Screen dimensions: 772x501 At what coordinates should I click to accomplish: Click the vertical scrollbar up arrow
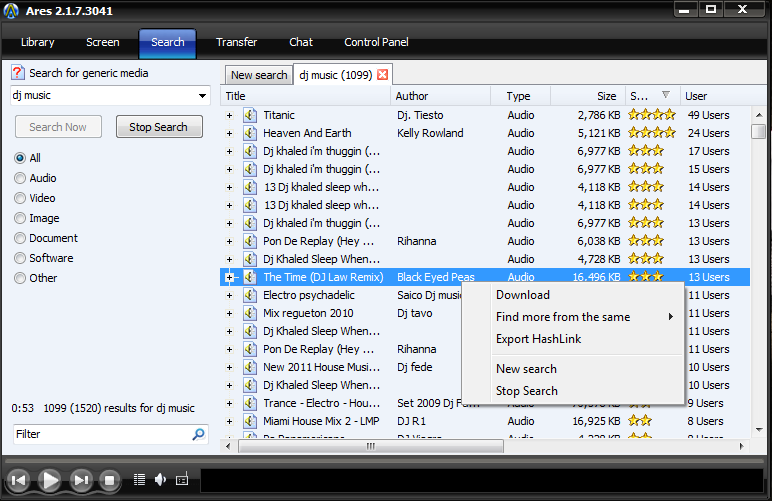click(759, 115)
